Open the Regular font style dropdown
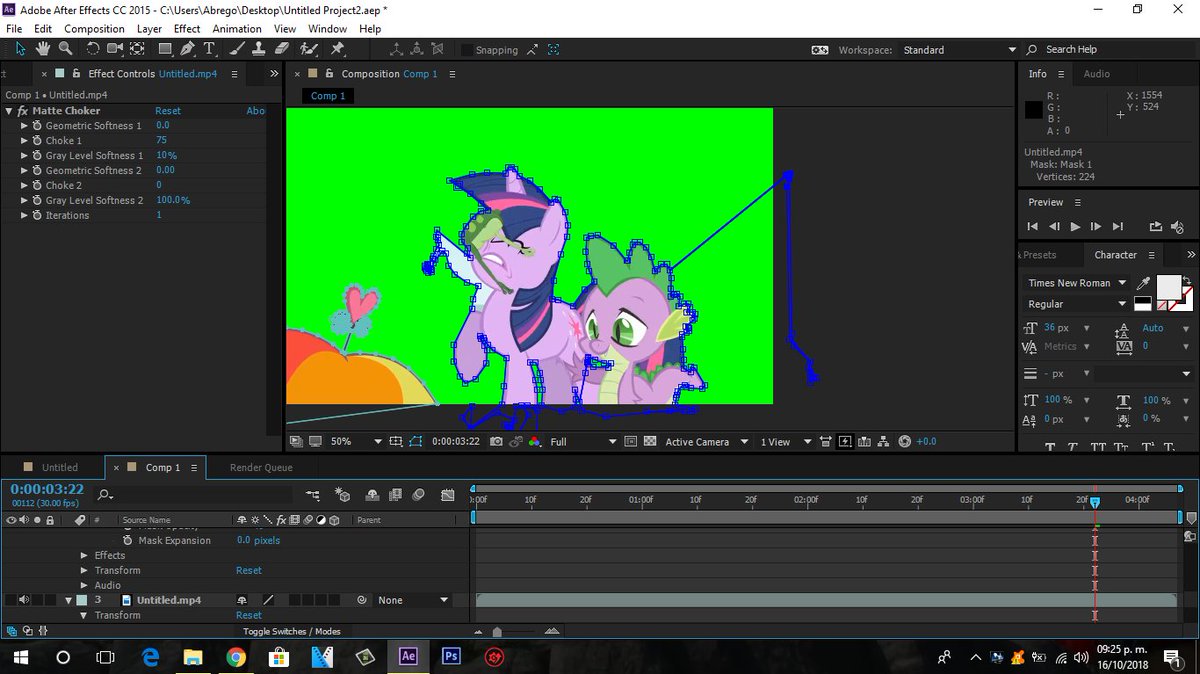The width and height of the screenshot is (1200, 674). (1076, 304)
